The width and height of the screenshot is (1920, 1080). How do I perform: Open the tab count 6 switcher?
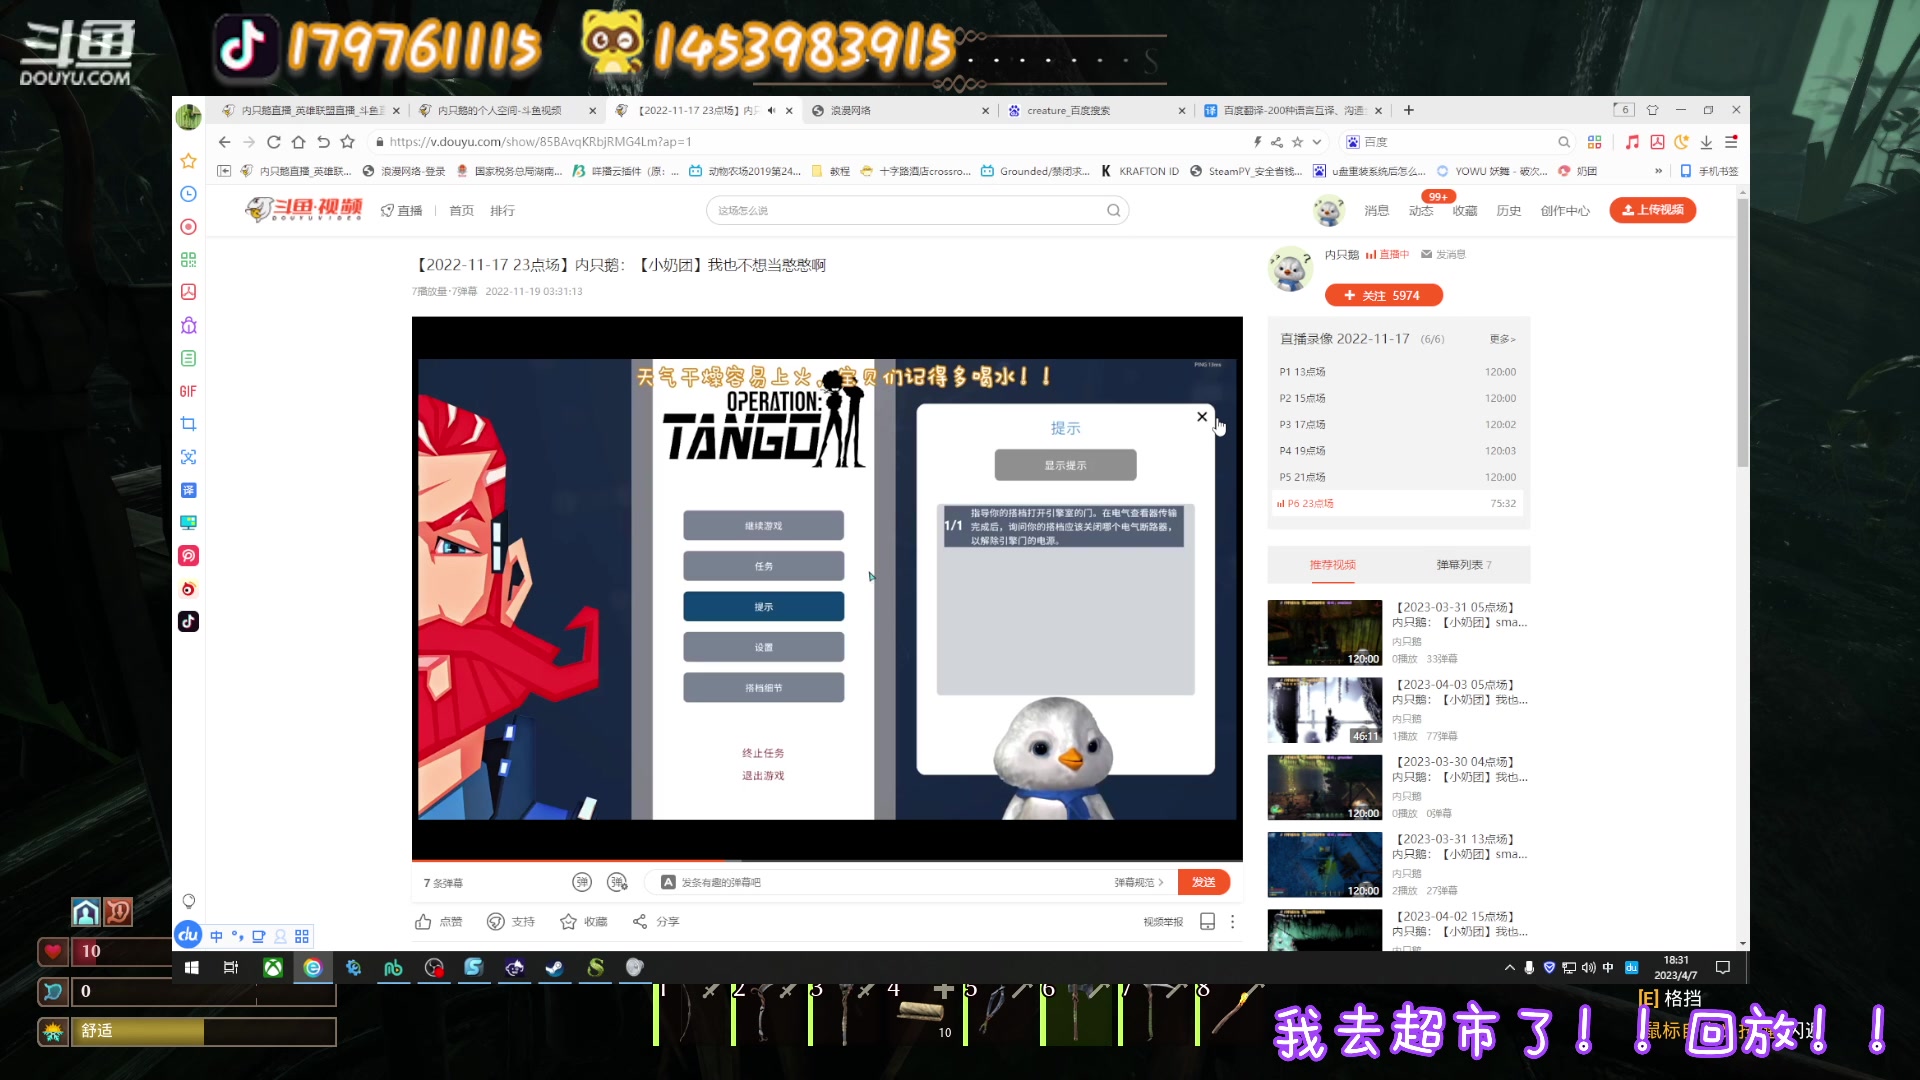1623,110
